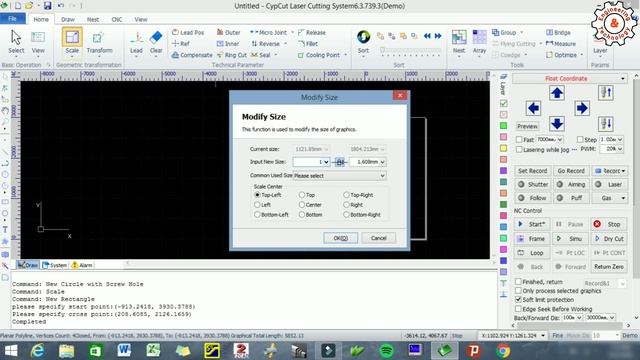Click the Compensate tool
This screenshot has height=360, width=640.
coord(192,55)
